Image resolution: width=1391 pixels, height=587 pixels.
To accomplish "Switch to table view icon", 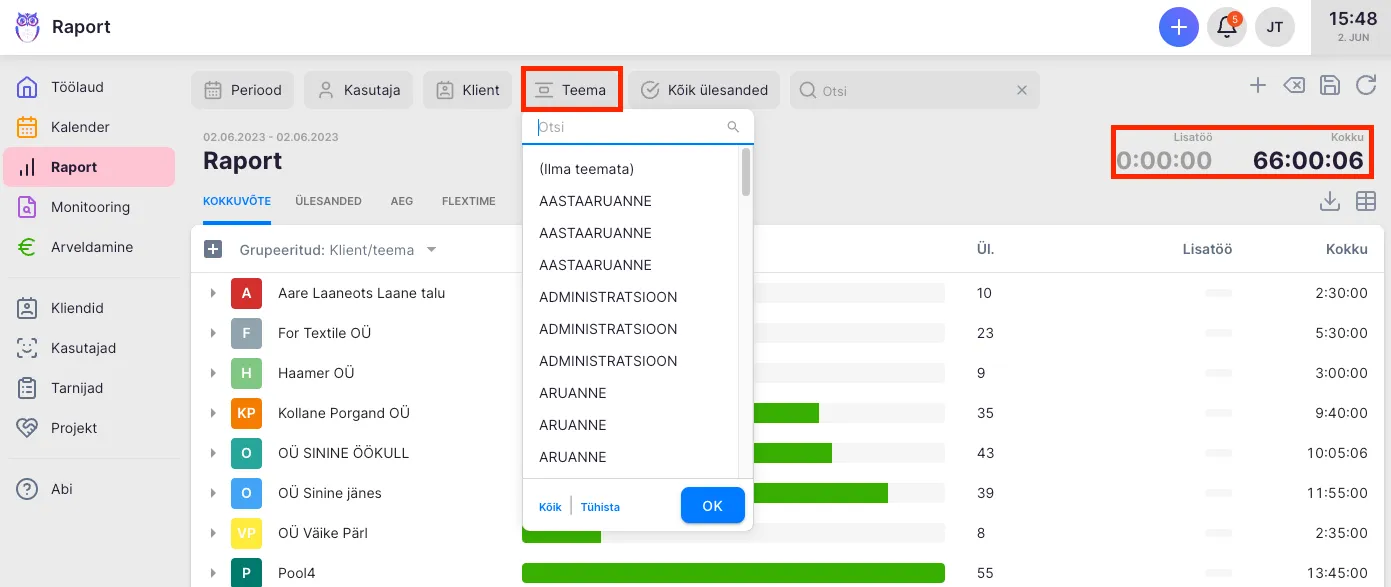I will click(x=1366, y=202).
